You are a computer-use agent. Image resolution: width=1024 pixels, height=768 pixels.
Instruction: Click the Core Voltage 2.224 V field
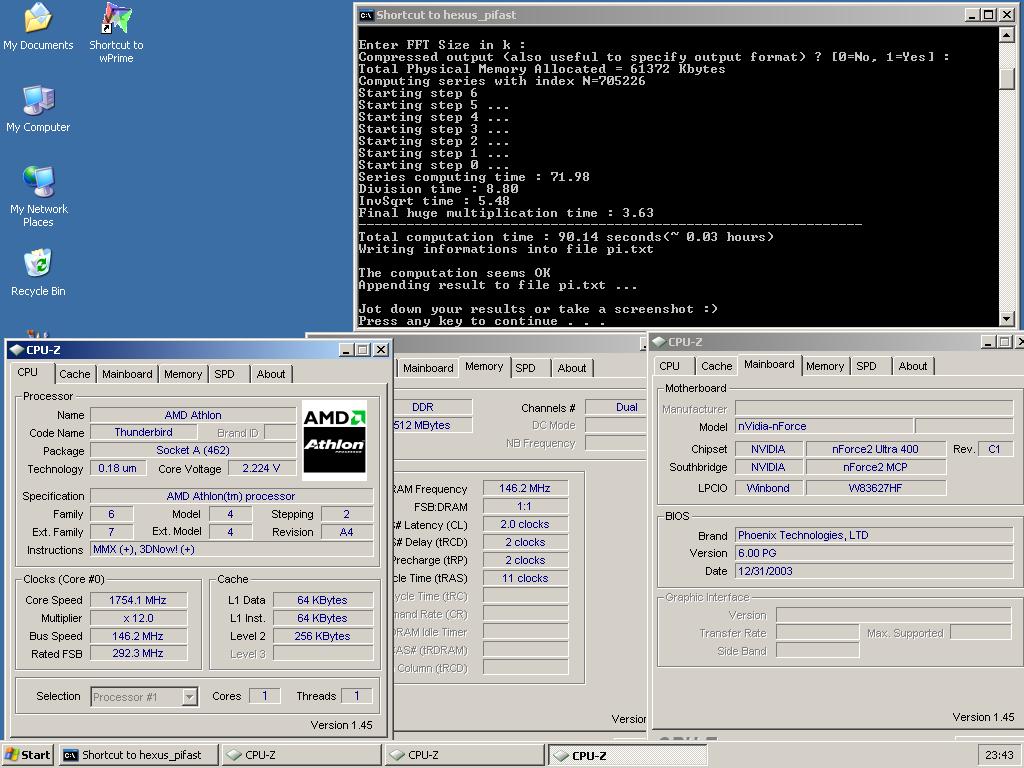point(261,468)
